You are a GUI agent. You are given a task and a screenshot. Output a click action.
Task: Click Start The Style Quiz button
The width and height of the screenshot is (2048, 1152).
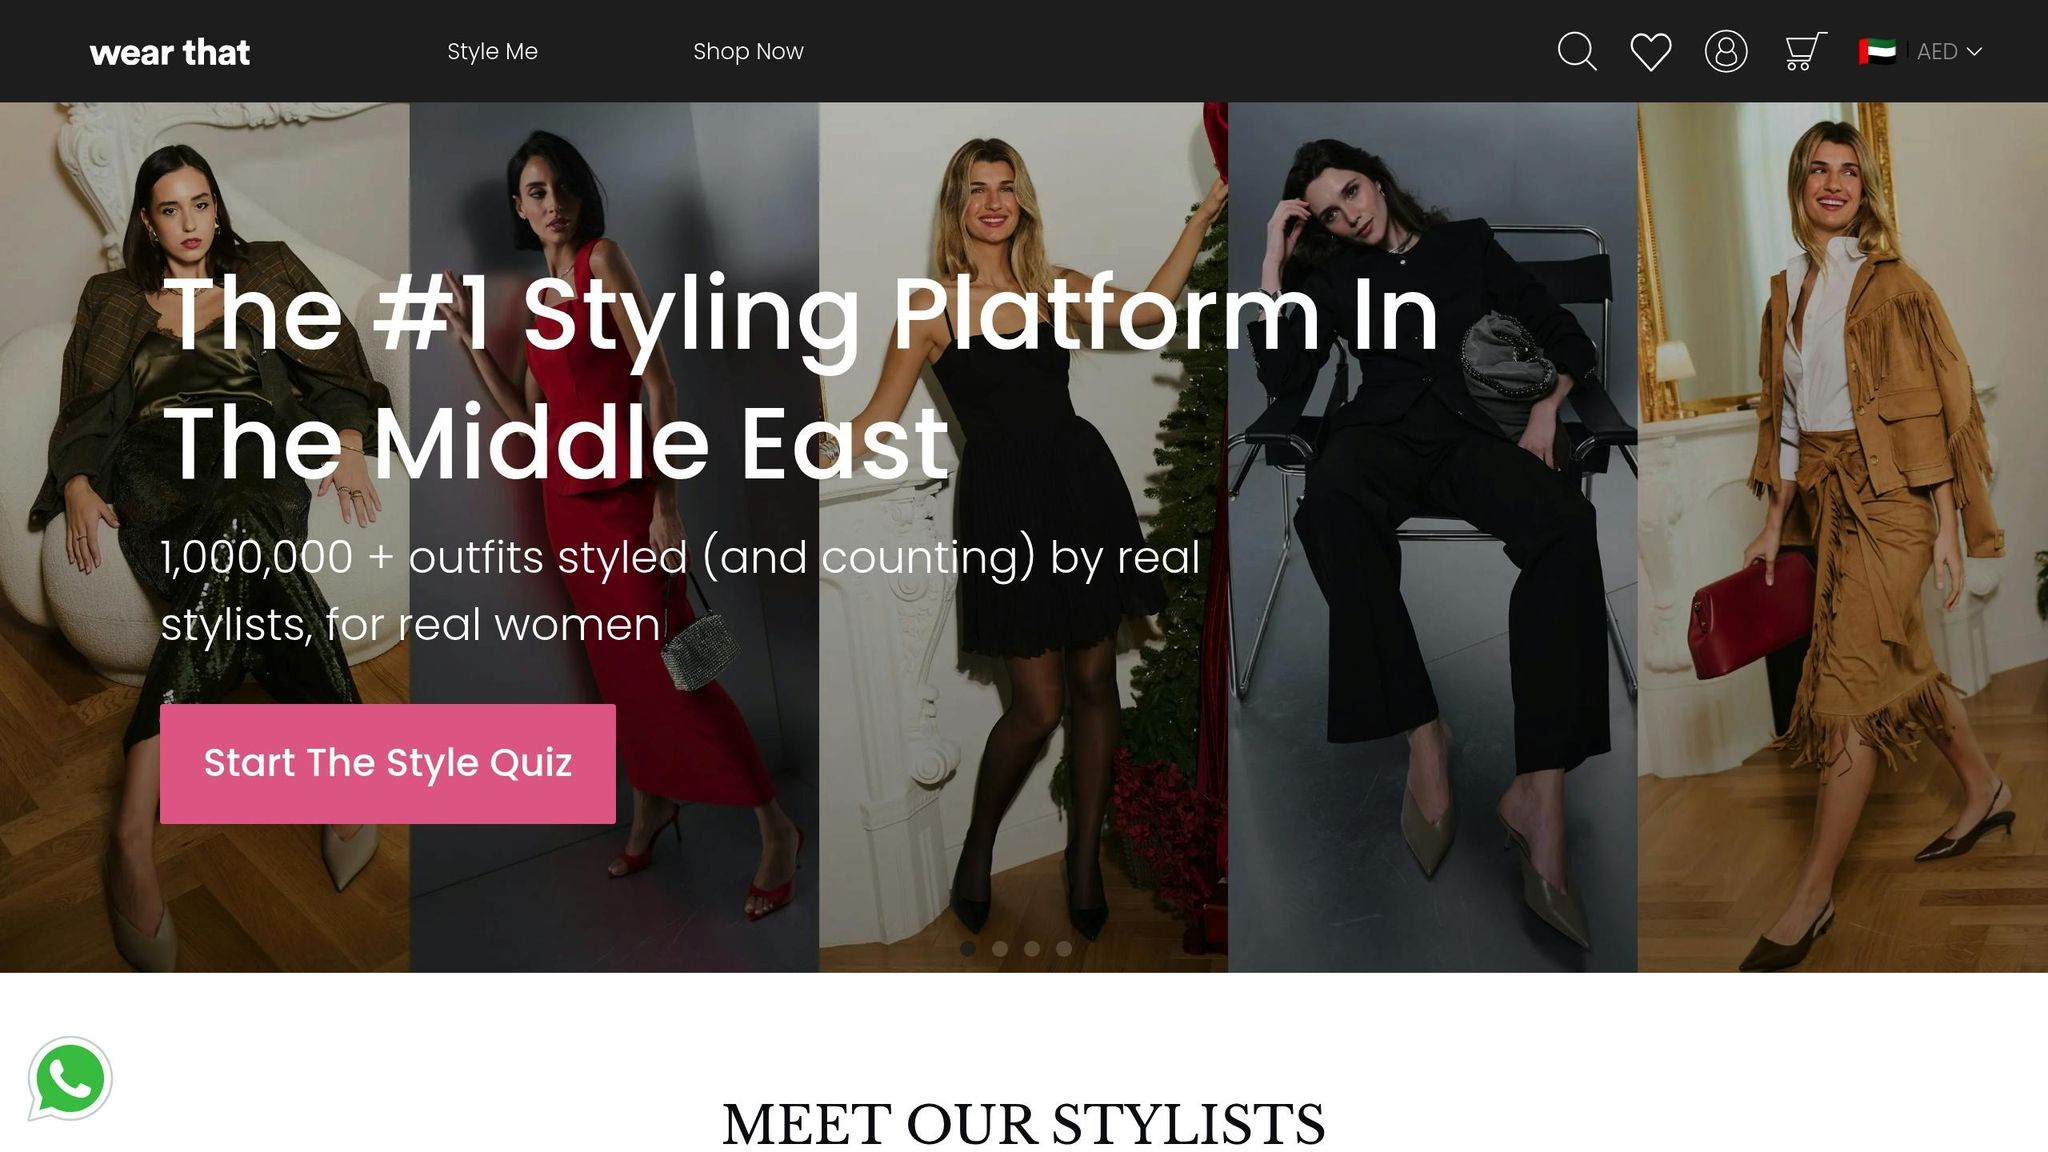coord(388,764)
